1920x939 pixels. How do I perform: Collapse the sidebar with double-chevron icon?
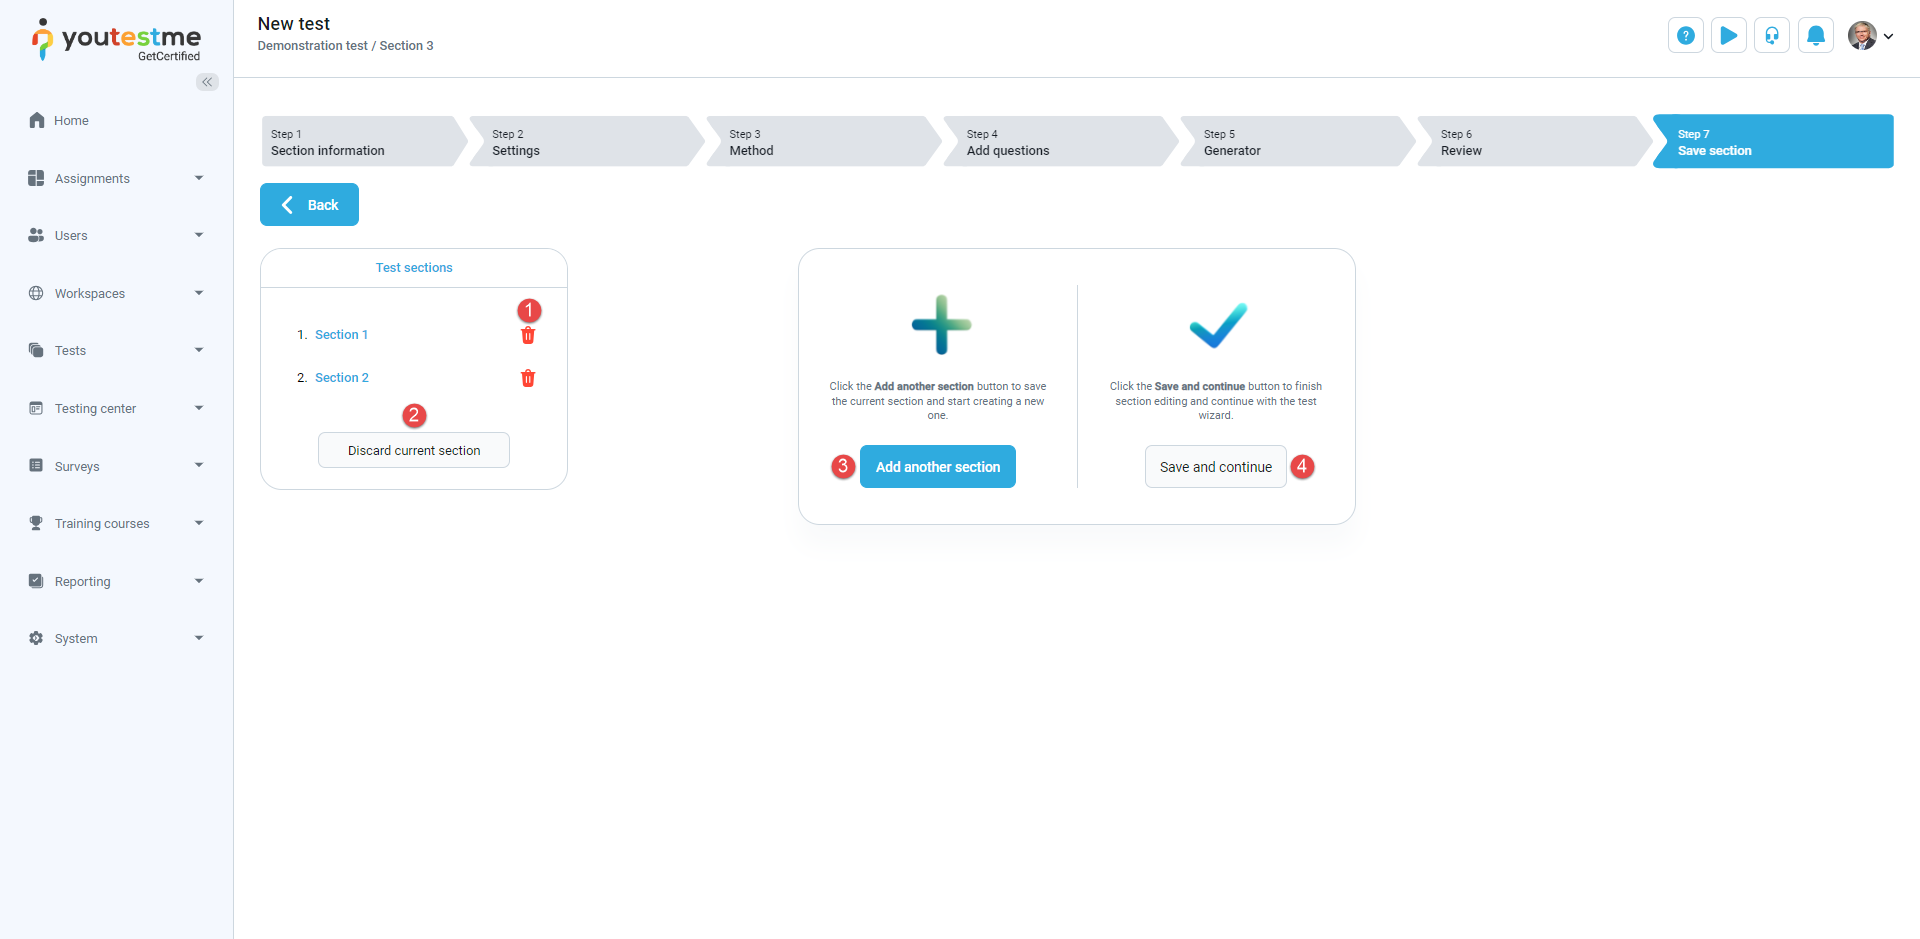click(207, 82)
